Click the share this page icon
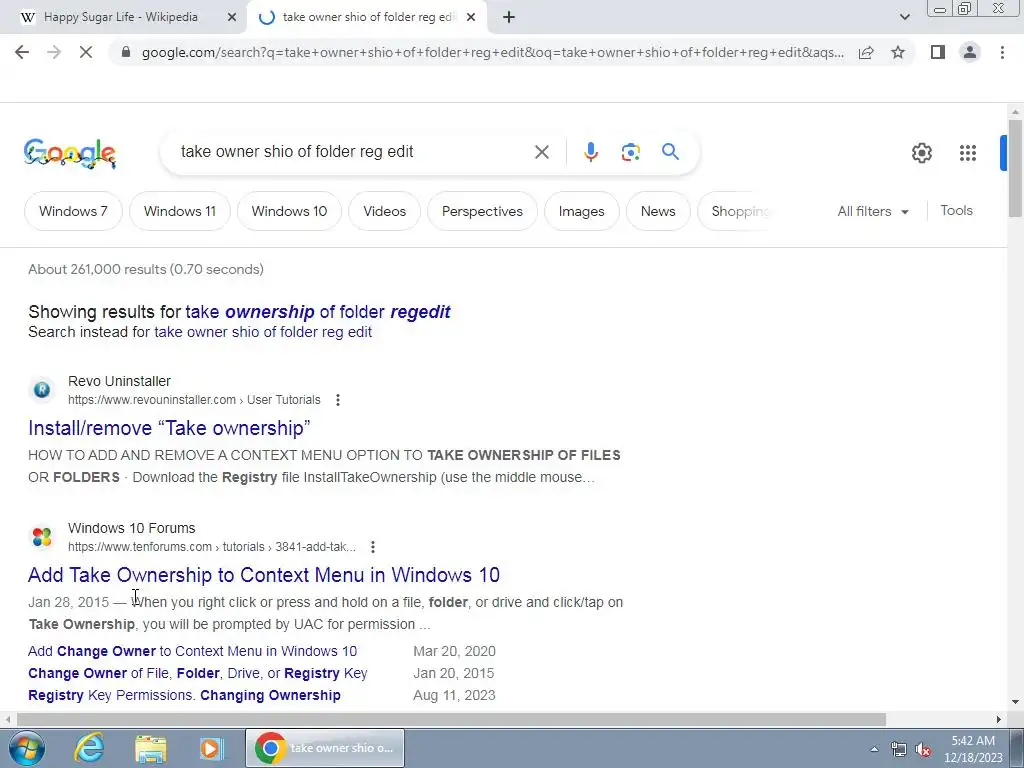This screenshot has width=1024, height=768. (866, 52)
